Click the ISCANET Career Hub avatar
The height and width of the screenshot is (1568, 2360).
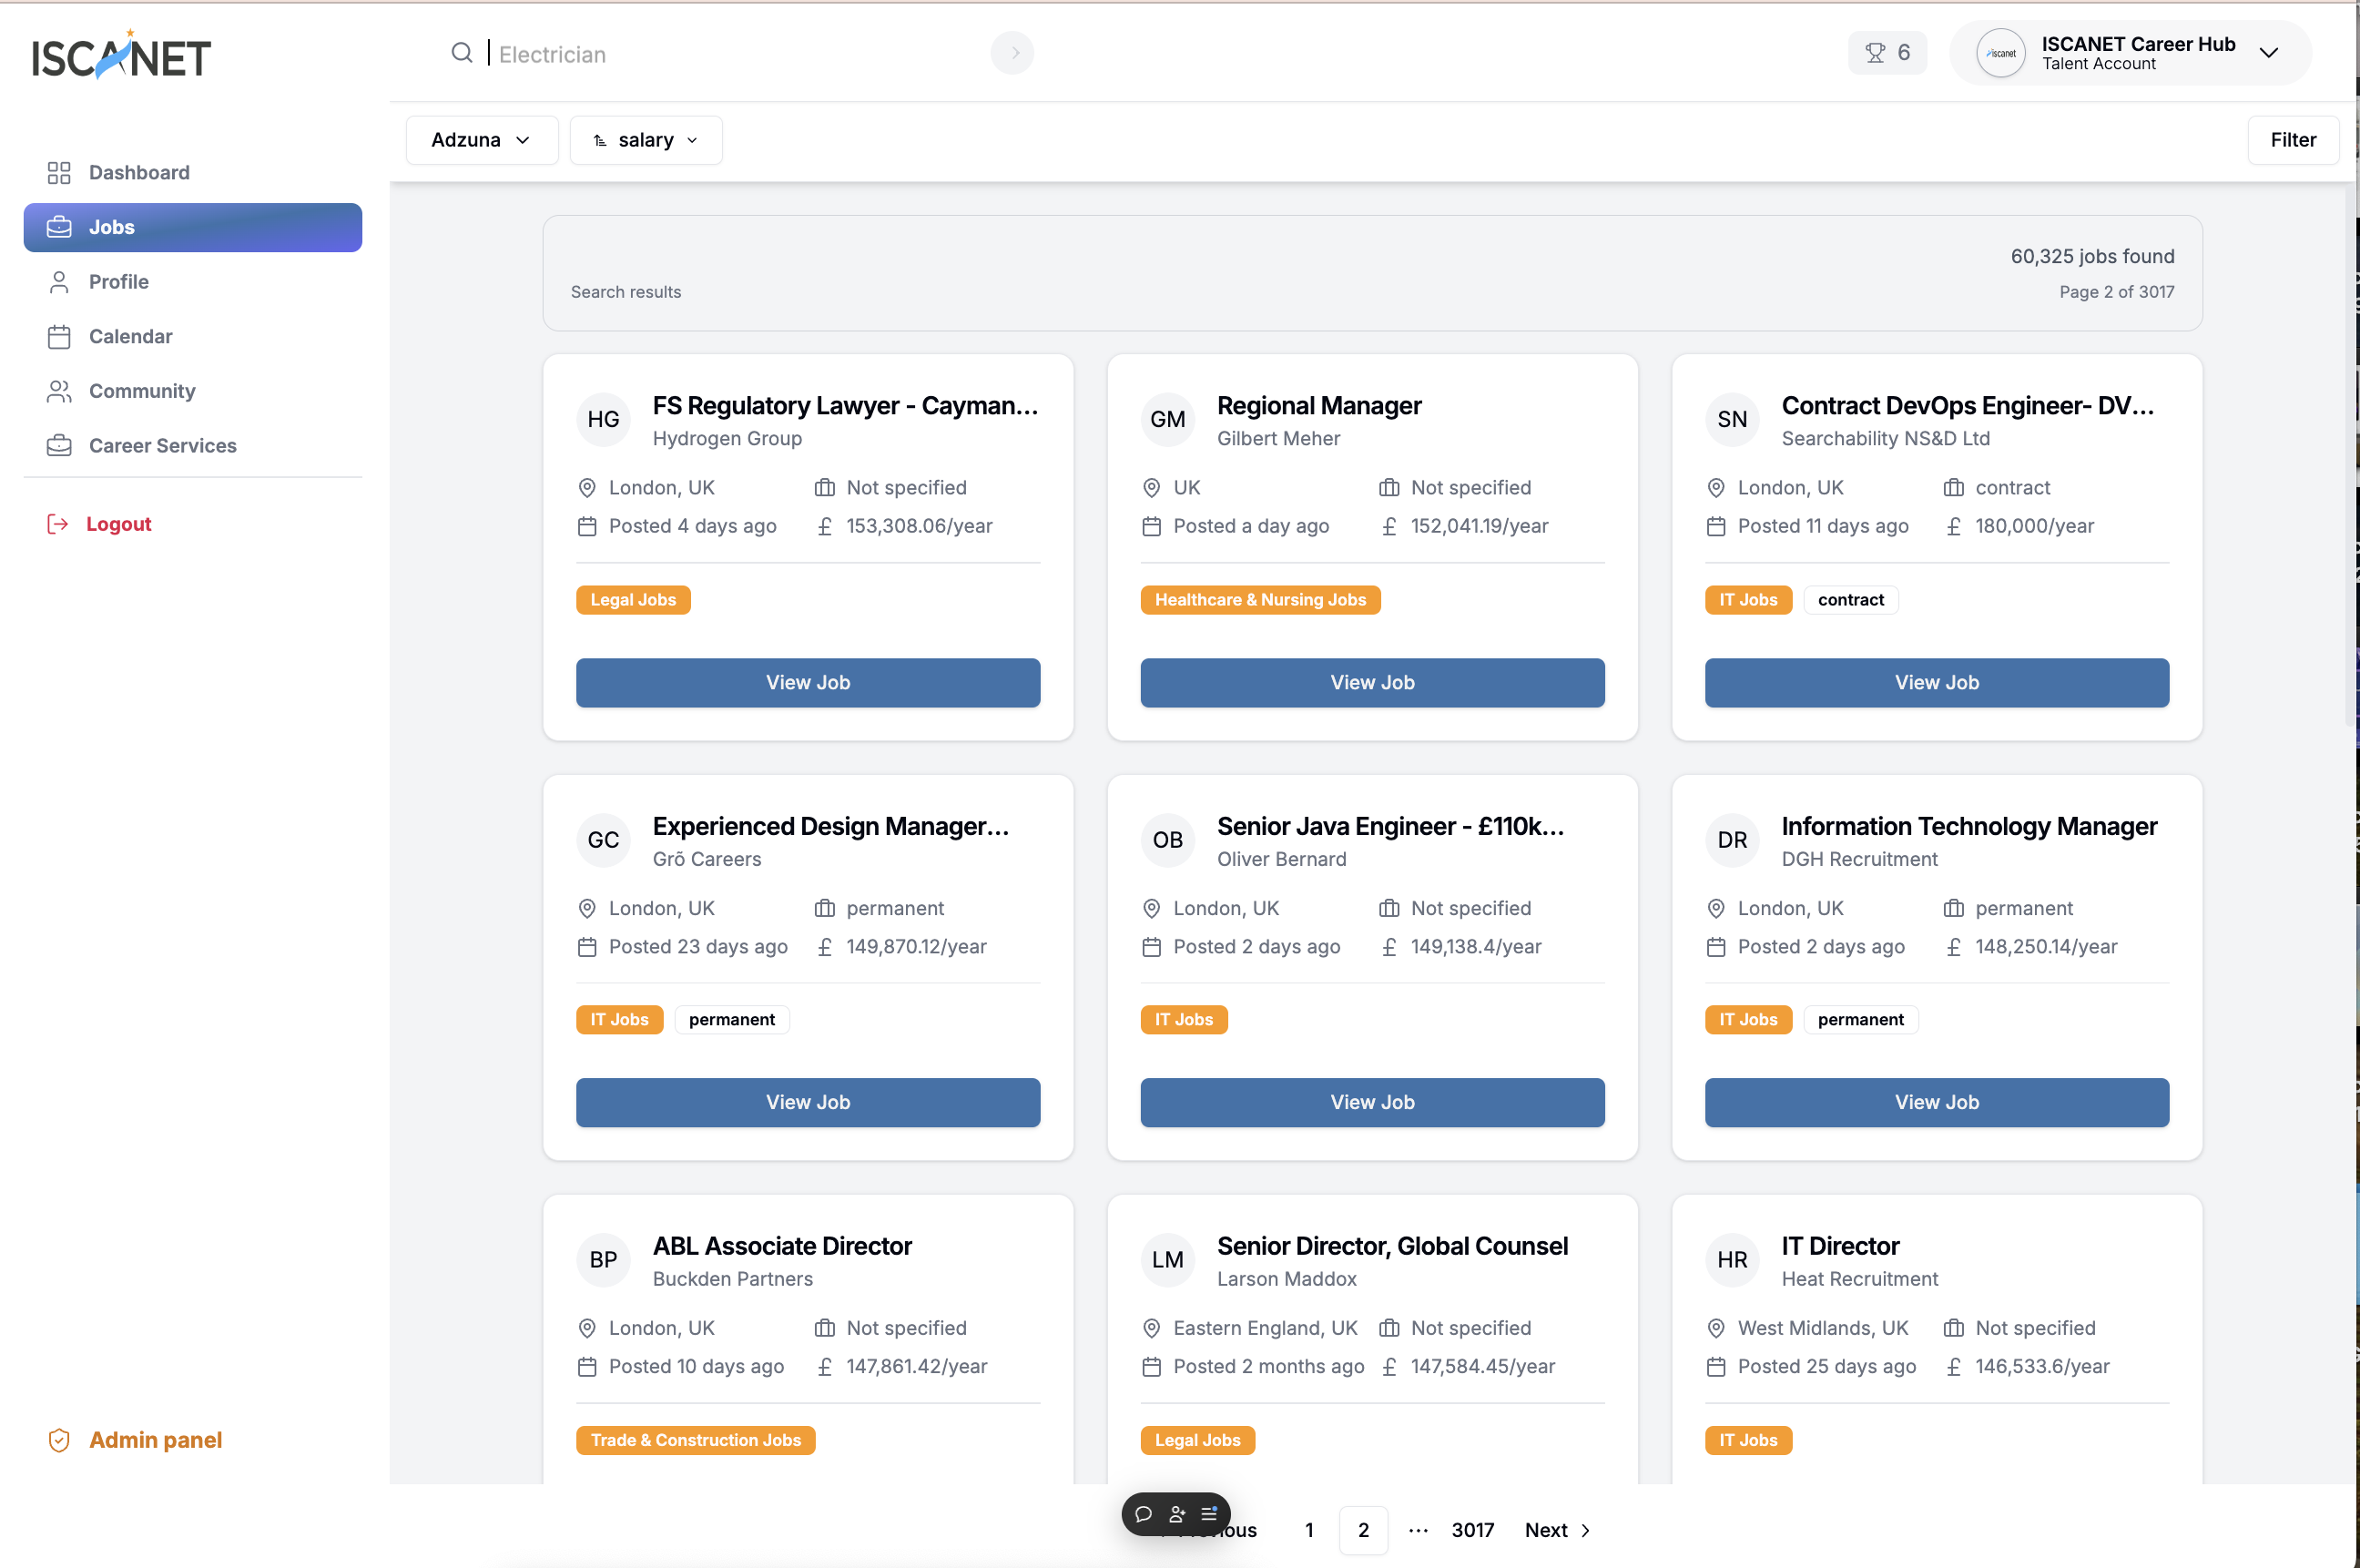[2000, 53]
